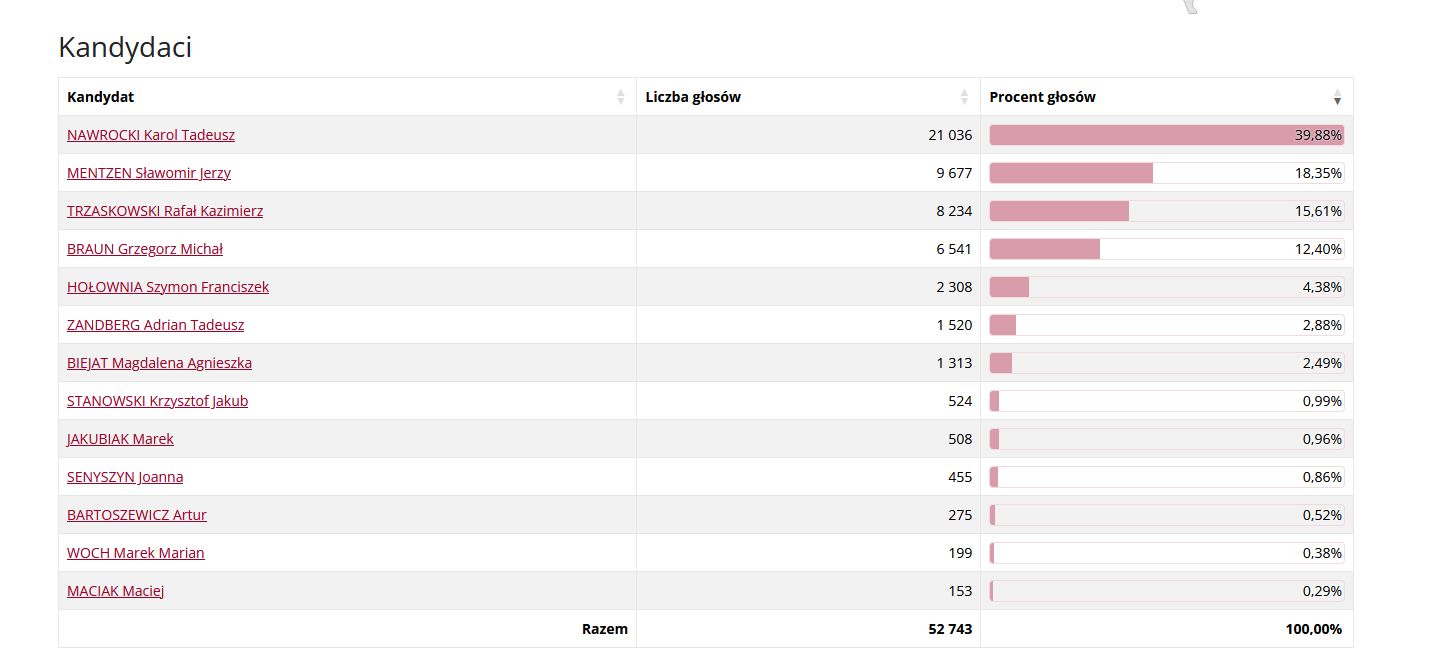Image resolution: width=1442 pixels, height=668 pixels.
Task: Open HOŁOWNIA Szymon Franciszek details
Action: (x=168, y=287)
